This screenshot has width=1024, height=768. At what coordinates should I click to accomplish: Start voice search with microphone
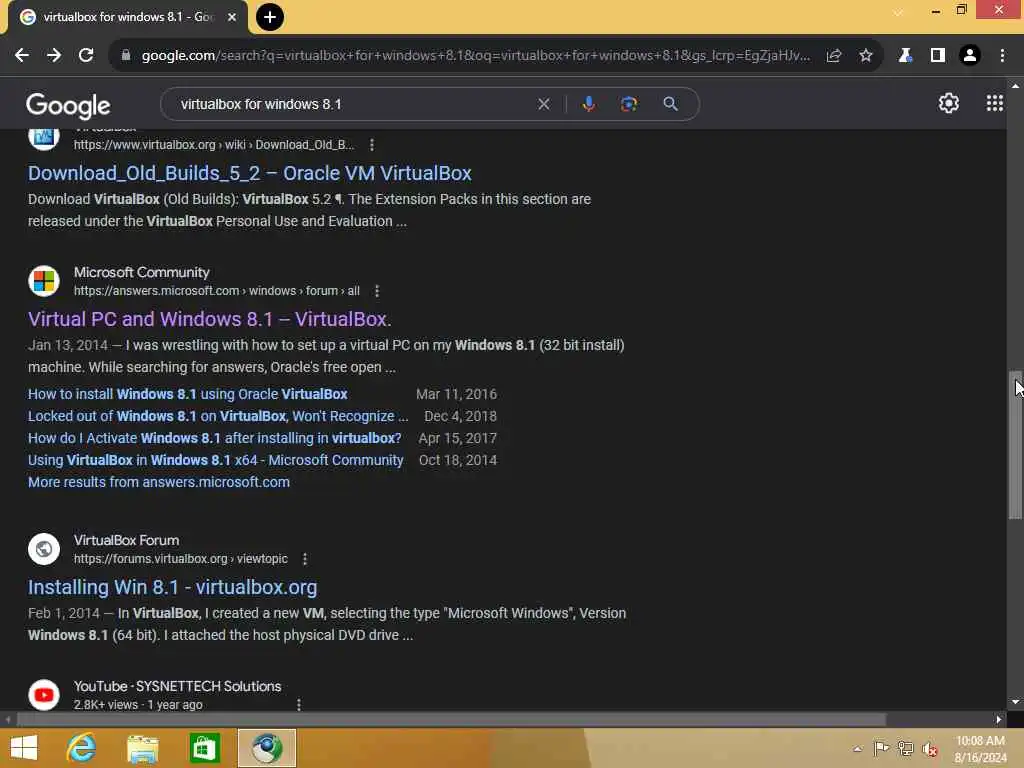click(588, 104)
